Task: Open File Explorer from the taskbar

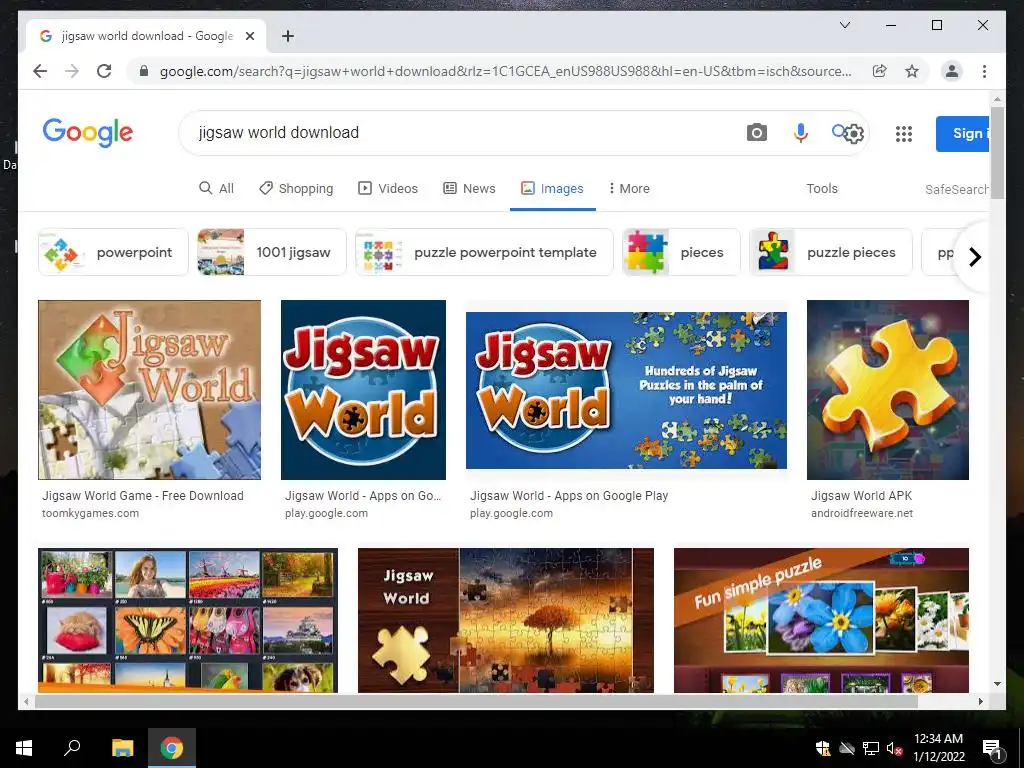Action: (x=122, y=748)
